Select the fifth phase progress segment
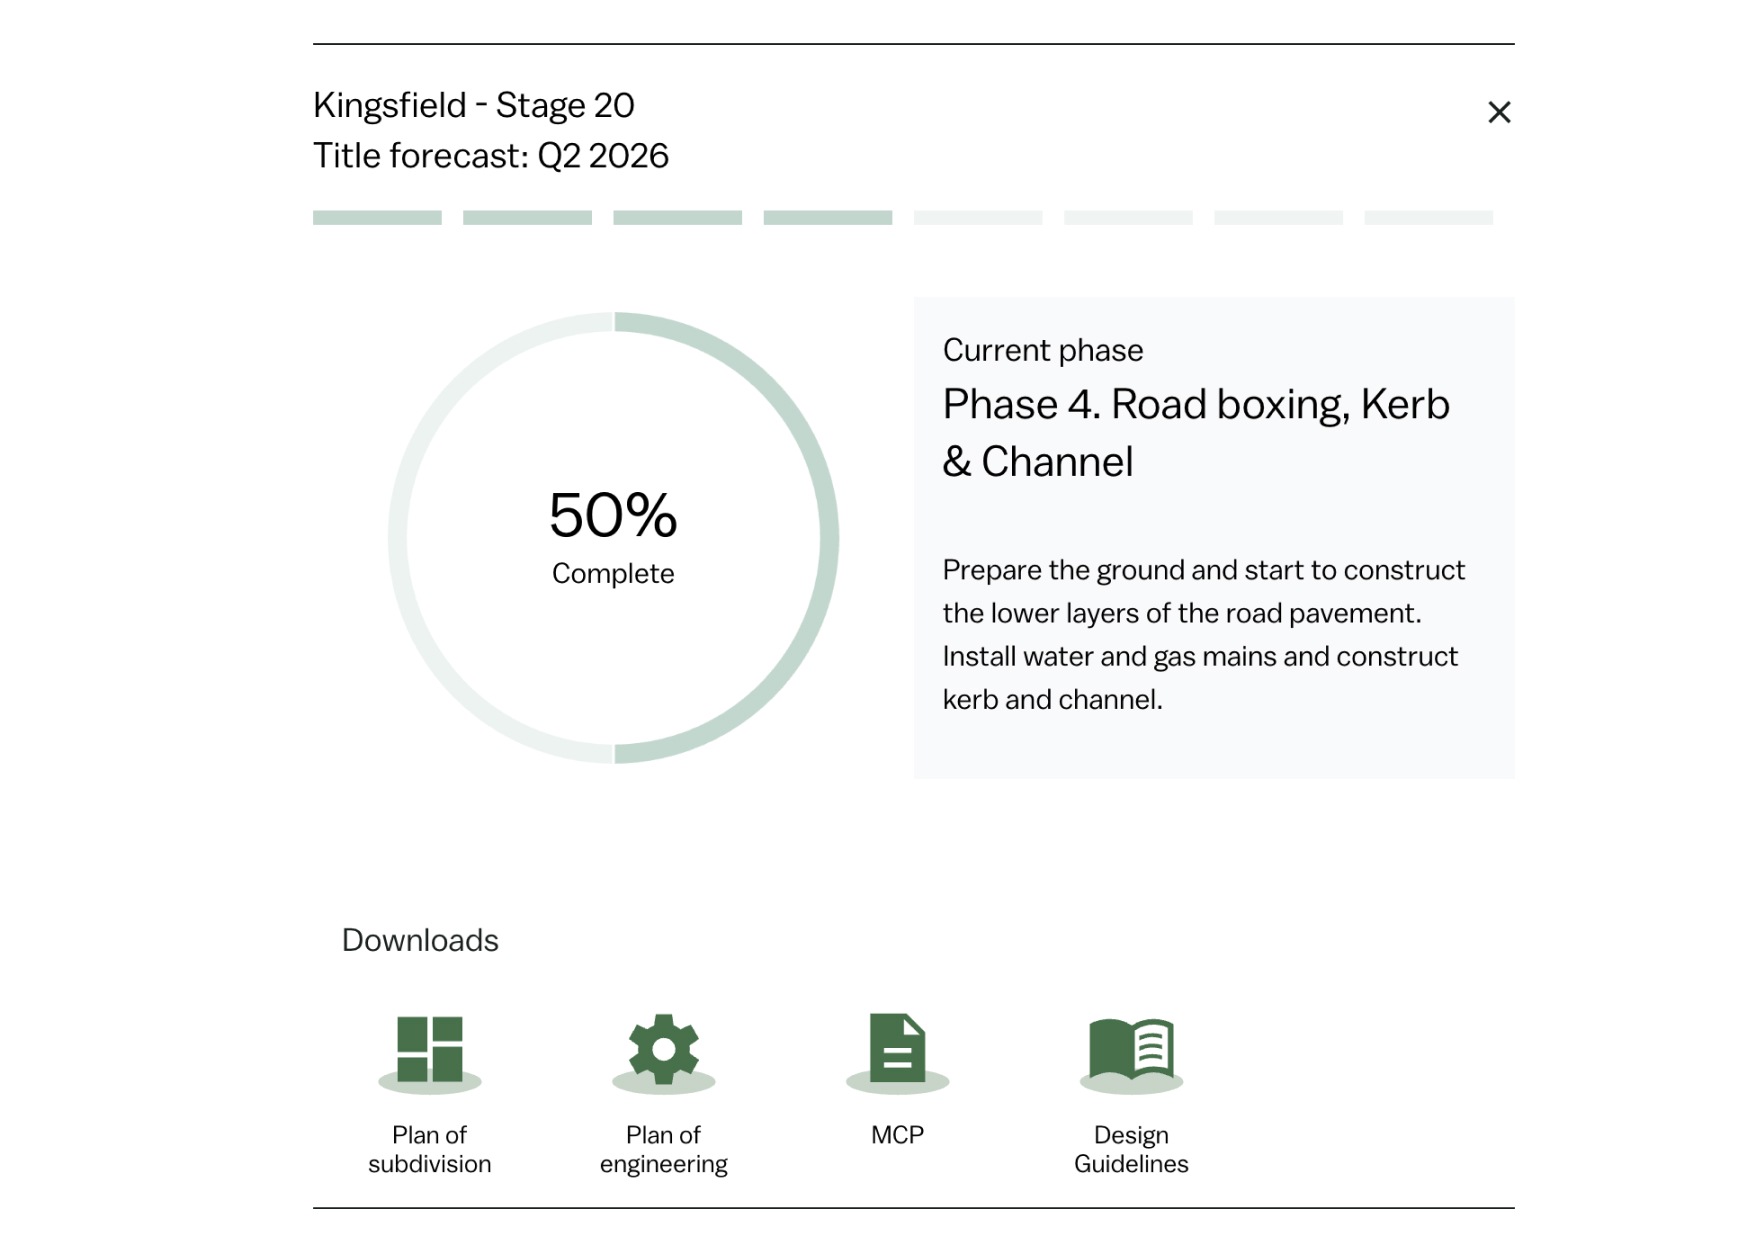 977,217
